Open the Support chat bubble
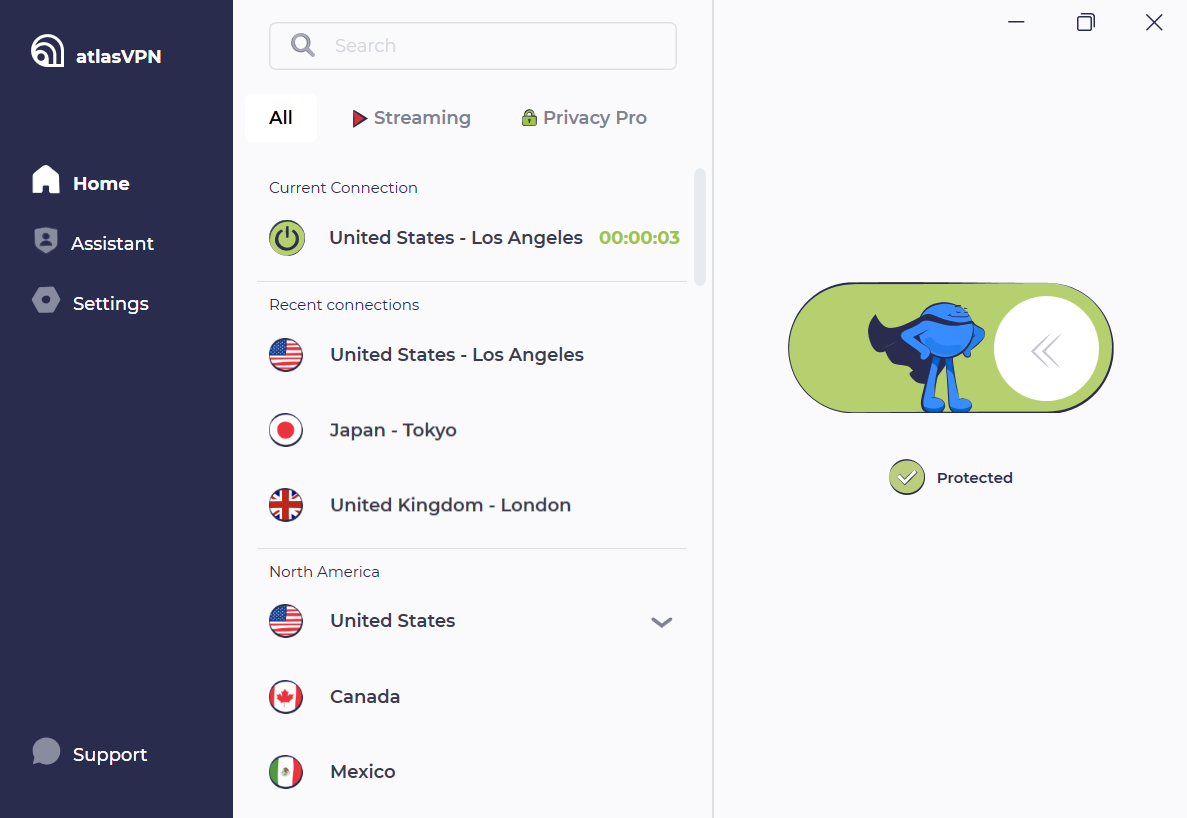The height and width of the screenshot is (818, 1187). 46,751
